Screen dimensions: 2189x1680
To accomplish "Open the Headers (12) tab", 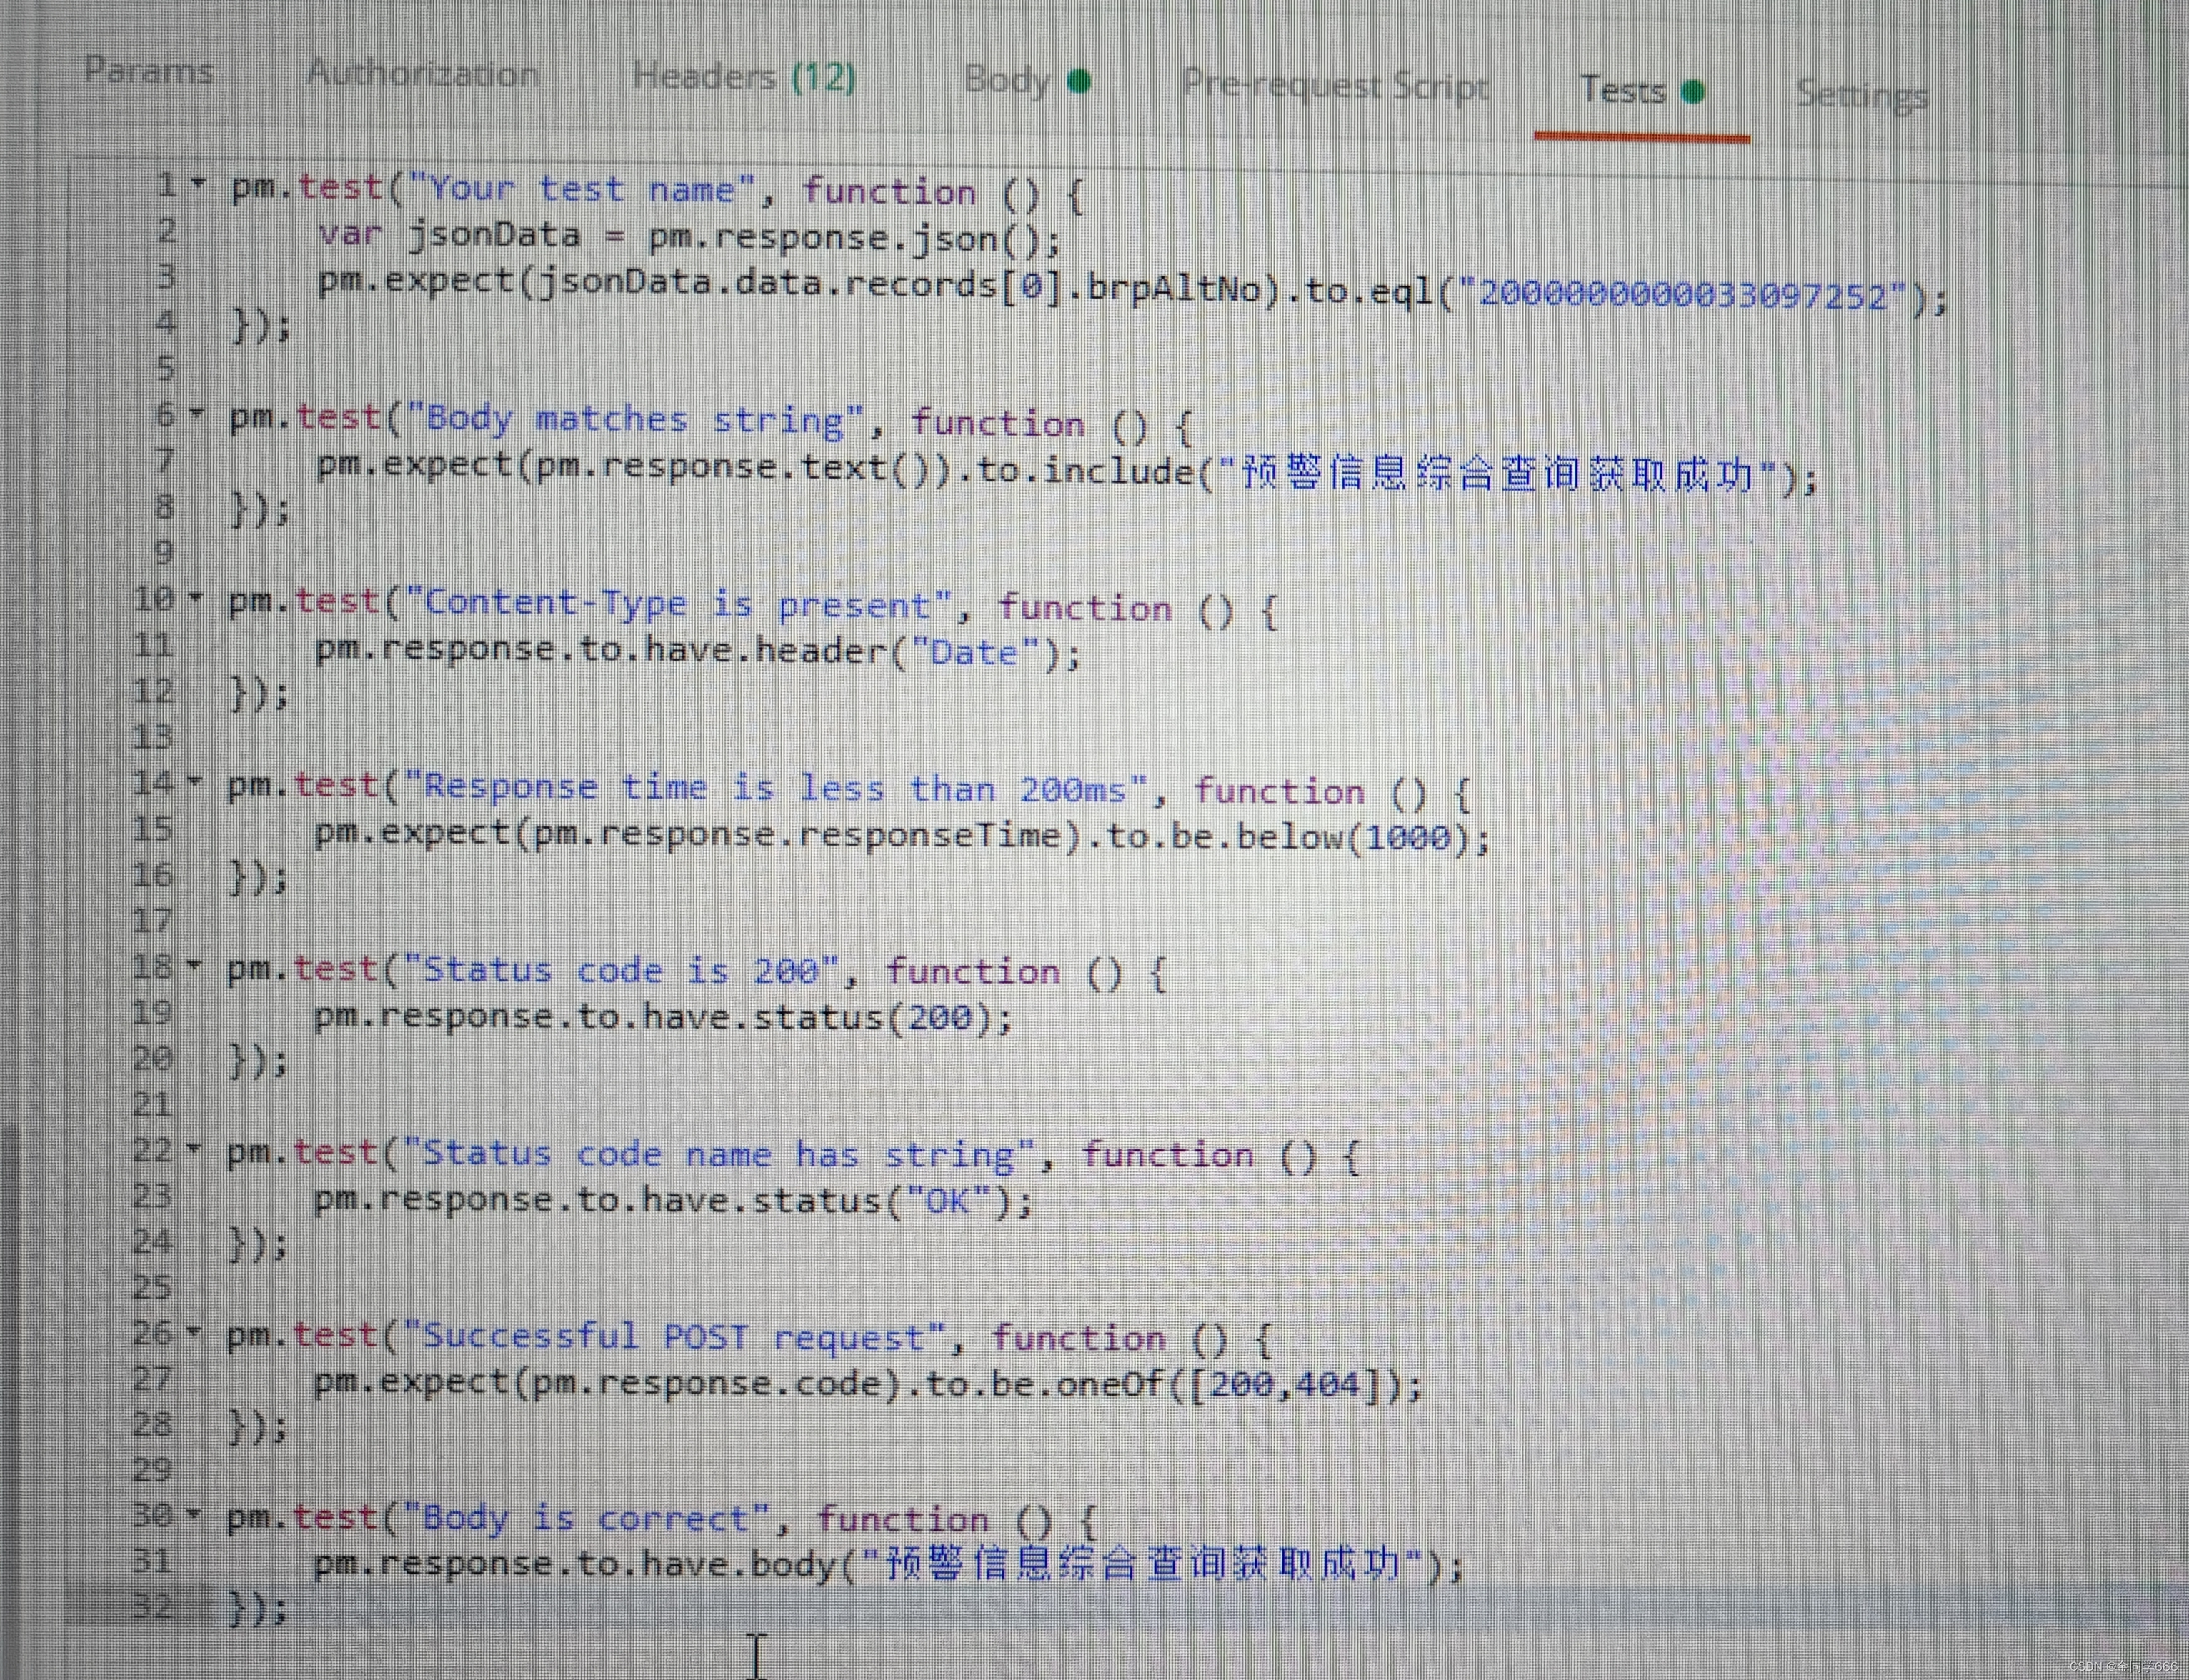I will pyautogui.click(x=744, y=77).
